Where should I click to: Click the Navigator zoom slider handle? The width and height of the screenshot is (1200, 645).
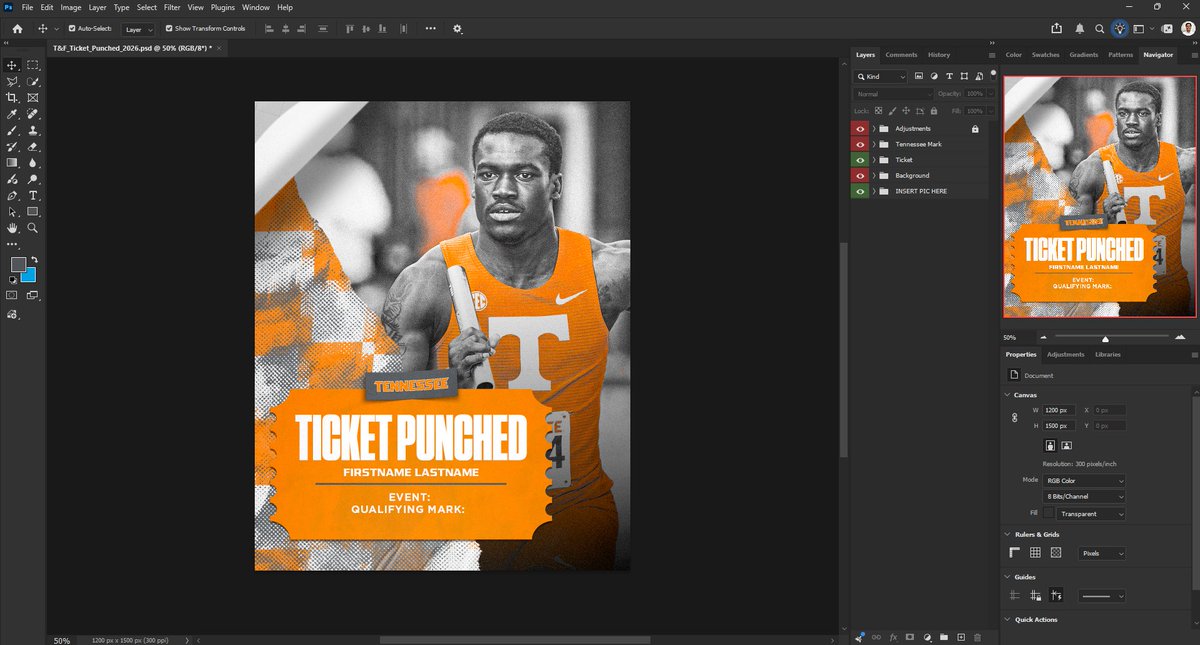tap(1105, 338)
